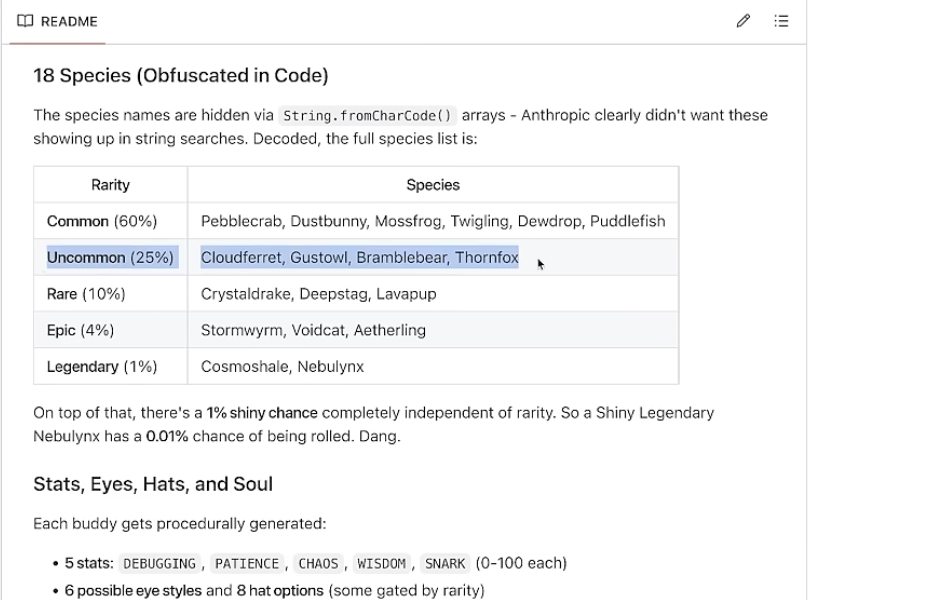The width and height of the screenshot is (926, 600).
Task: Click the "18 Species (Obfuscated in Code)" heading
Action: tap(180, 75)
